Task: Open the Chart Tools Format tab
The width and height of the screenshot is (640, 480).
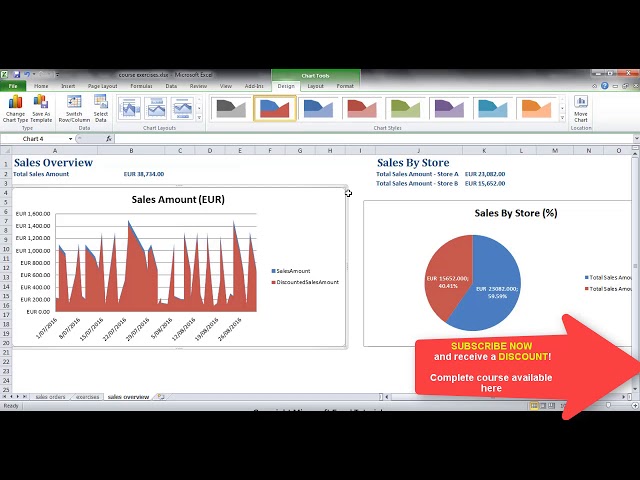Action: (x=345, y=86)
